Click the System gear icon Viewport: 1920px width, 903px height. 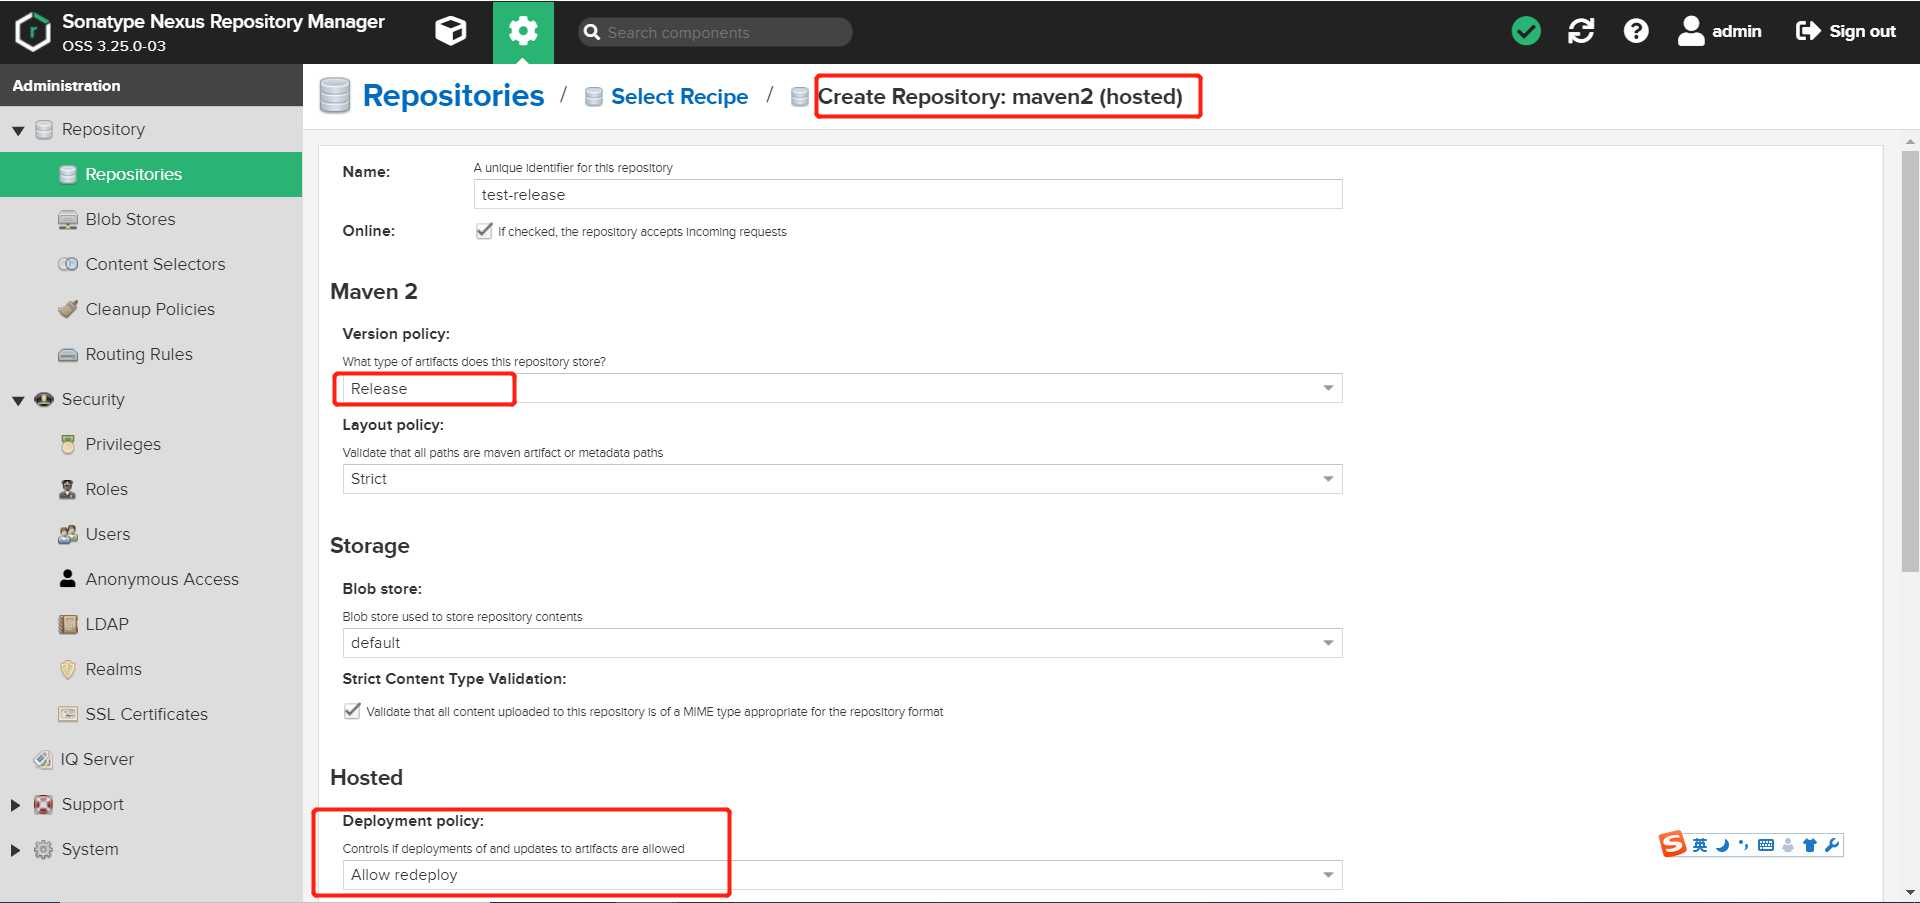43,849
